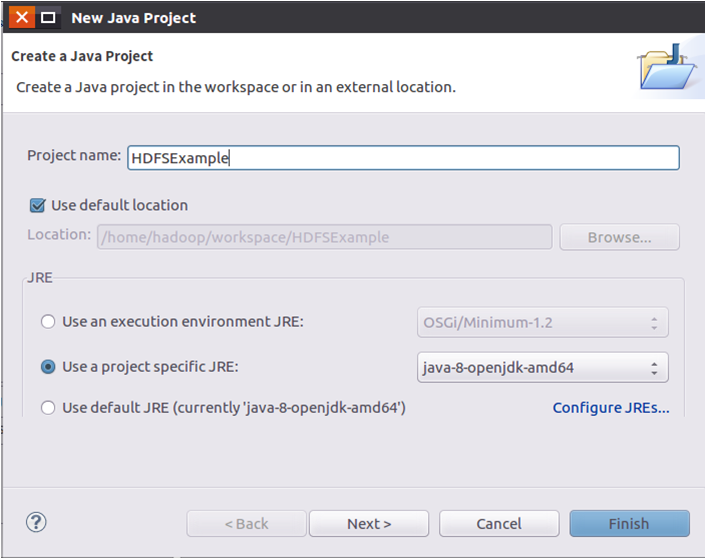Uncheck Use default location checkbox

click(x=38, y=205)
